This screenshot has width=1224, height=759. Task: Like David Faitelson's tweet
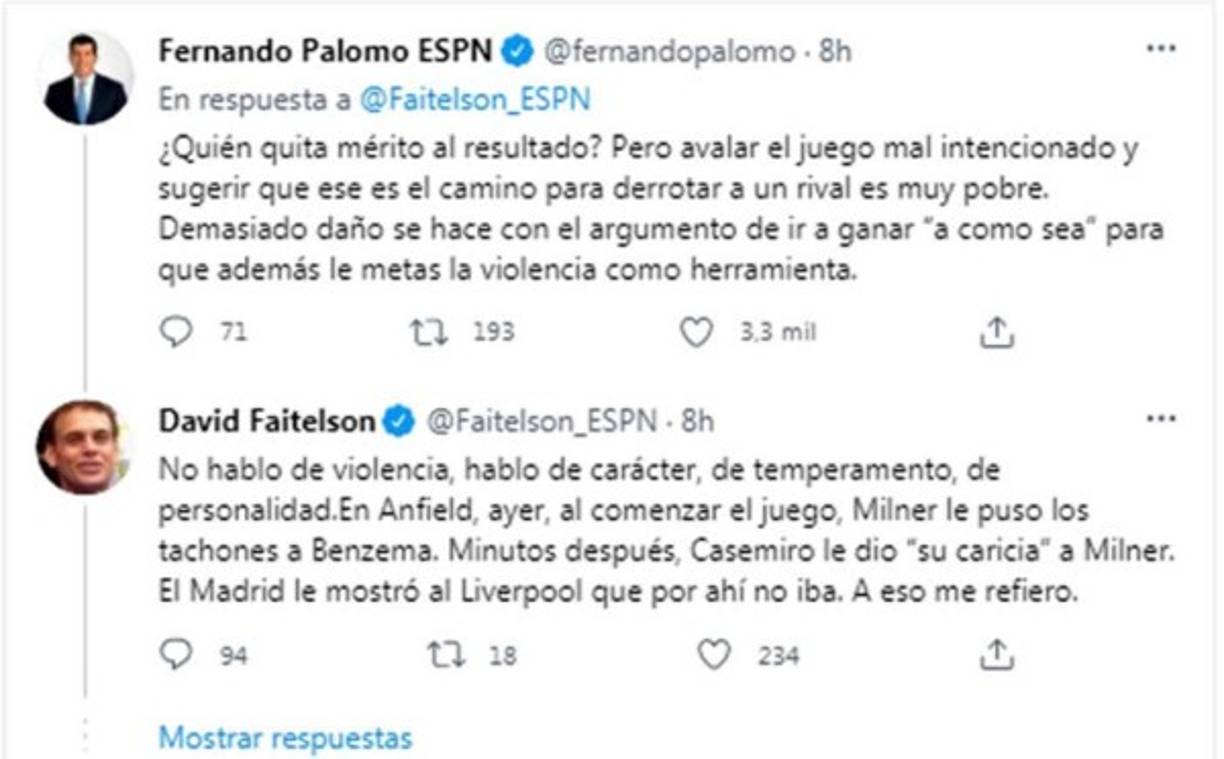click(713, 655)
